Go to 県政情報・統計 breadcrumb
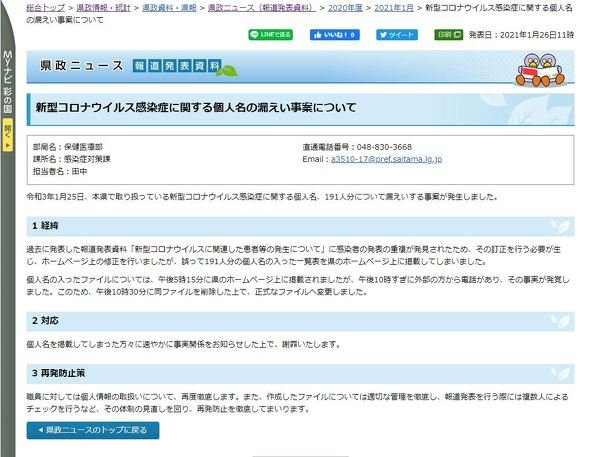 pos(103,8)
